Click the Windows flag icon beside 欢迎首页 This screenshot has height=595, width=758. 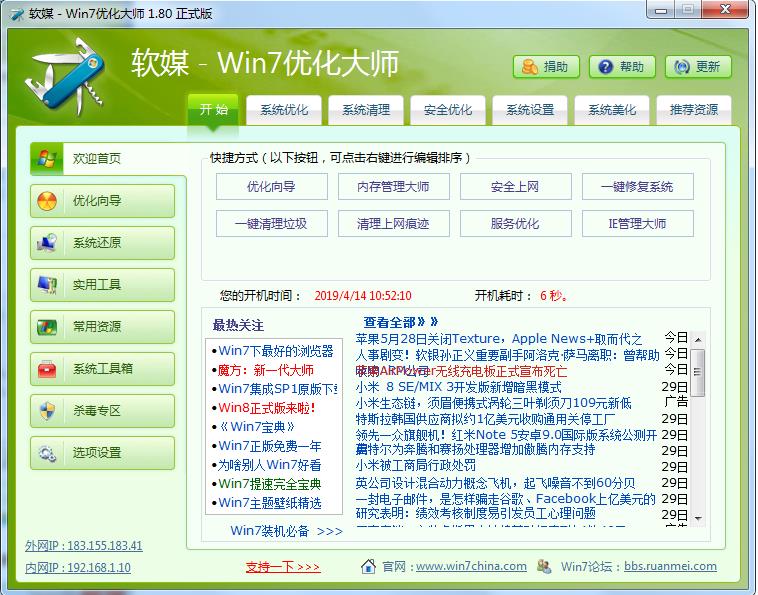pyautogui.click(x=46, y=159)
